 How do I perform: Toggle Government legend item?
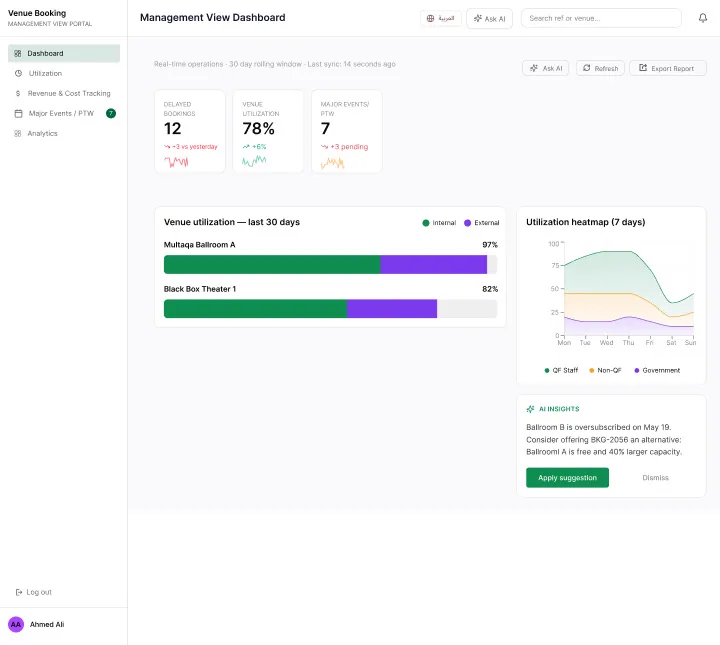tap(657, 370)
